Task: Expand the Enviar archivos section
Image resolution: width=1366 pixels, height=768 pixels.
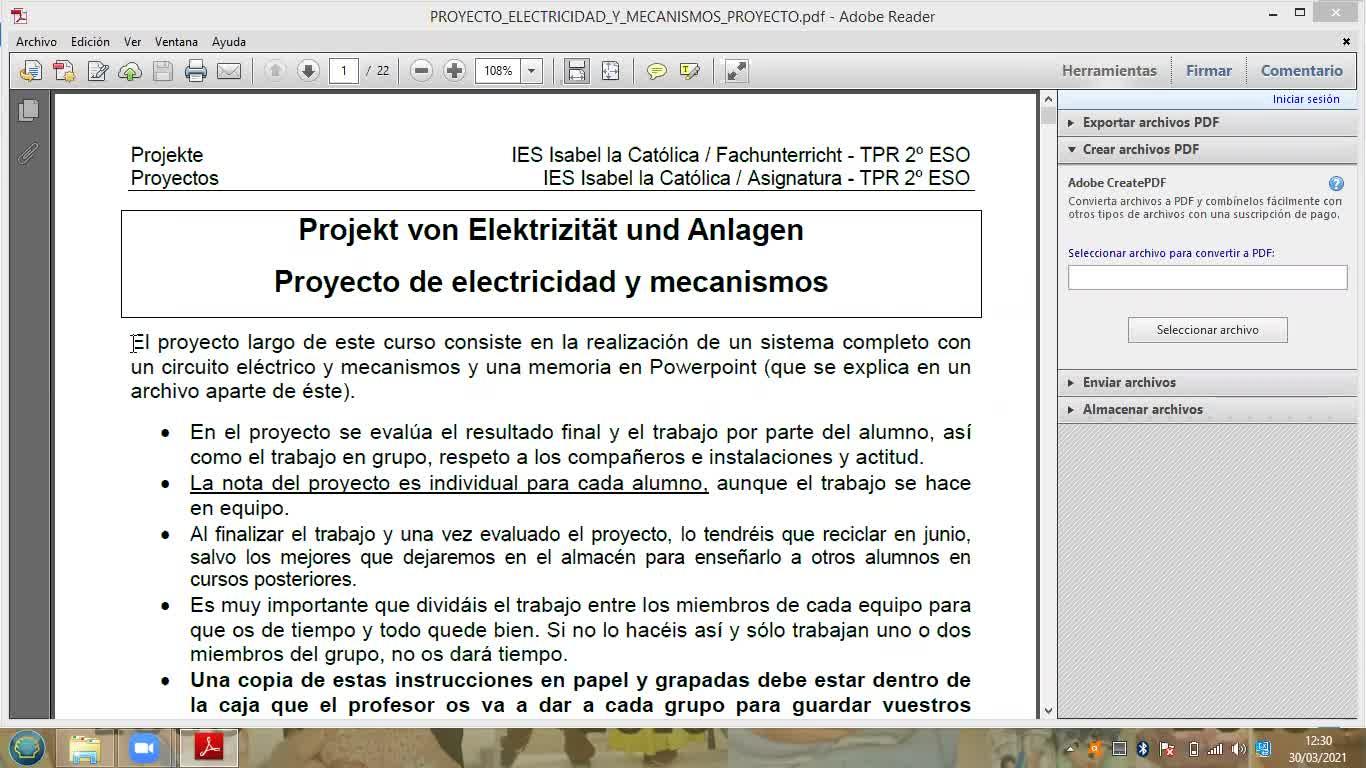Action: pos(1129,382)
